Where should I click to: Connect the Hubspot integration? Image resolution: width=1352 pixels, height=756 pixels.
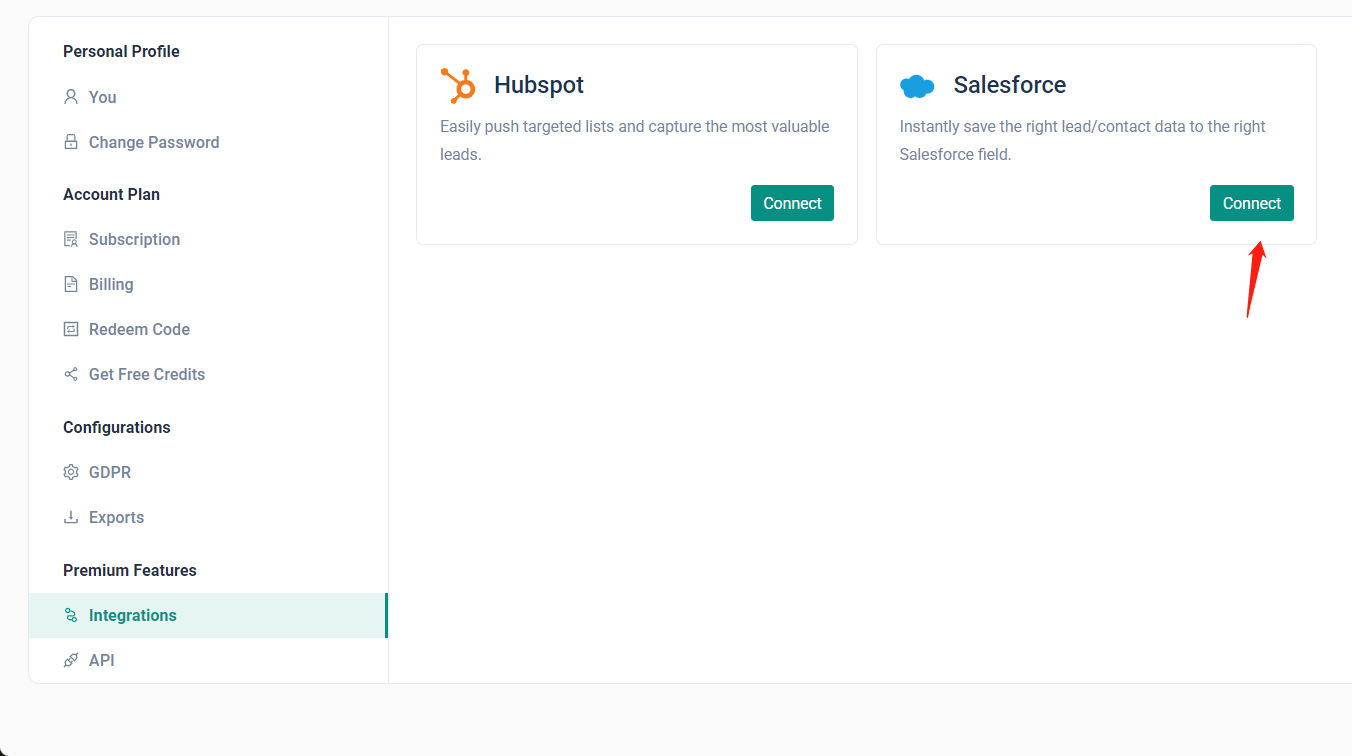792,203
